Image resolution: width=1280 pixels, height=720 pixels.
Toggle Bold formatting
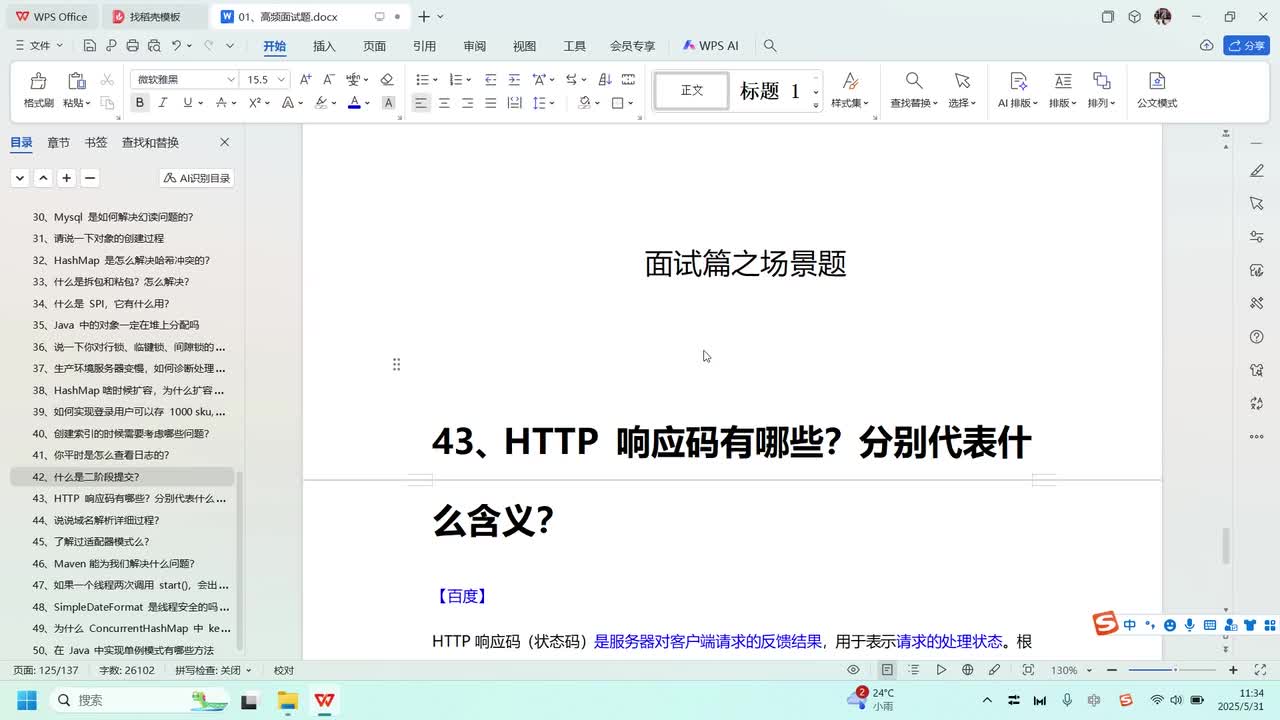coord(140,103)
